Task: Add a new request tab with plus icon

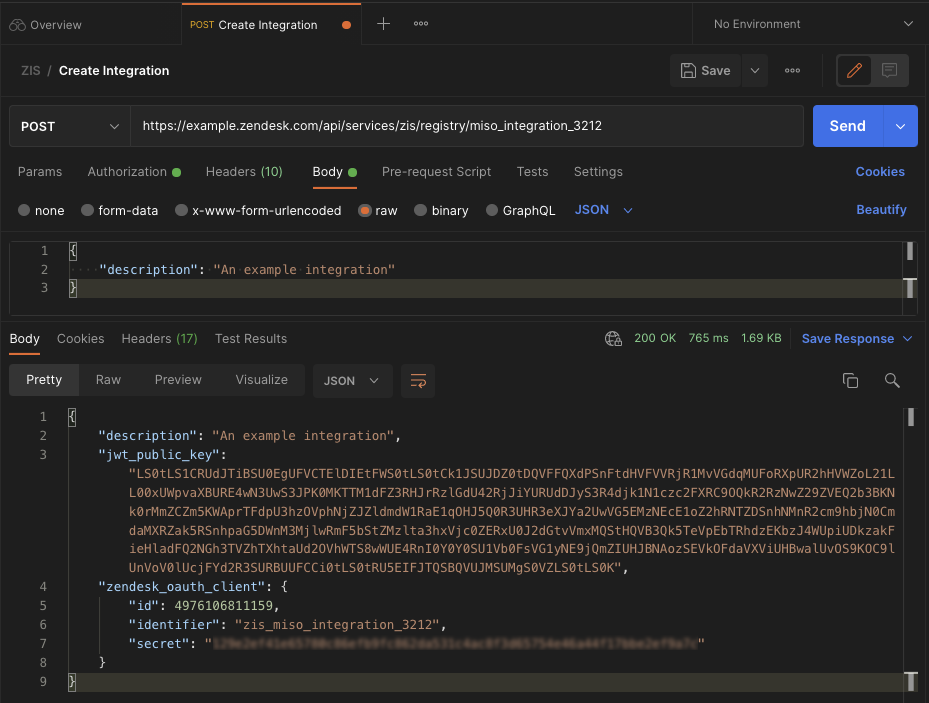Action: coord(383,24)
